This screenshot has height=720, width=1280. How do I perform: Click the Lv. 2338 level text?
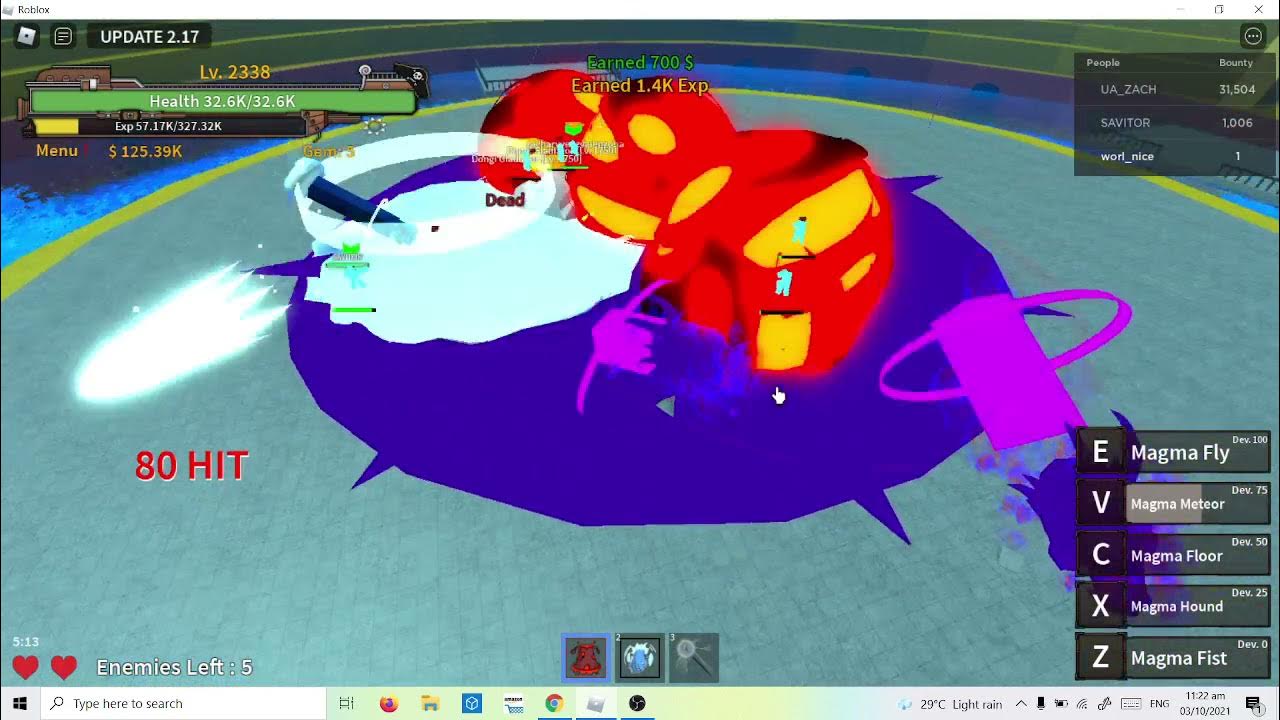(x=235, y=72)
